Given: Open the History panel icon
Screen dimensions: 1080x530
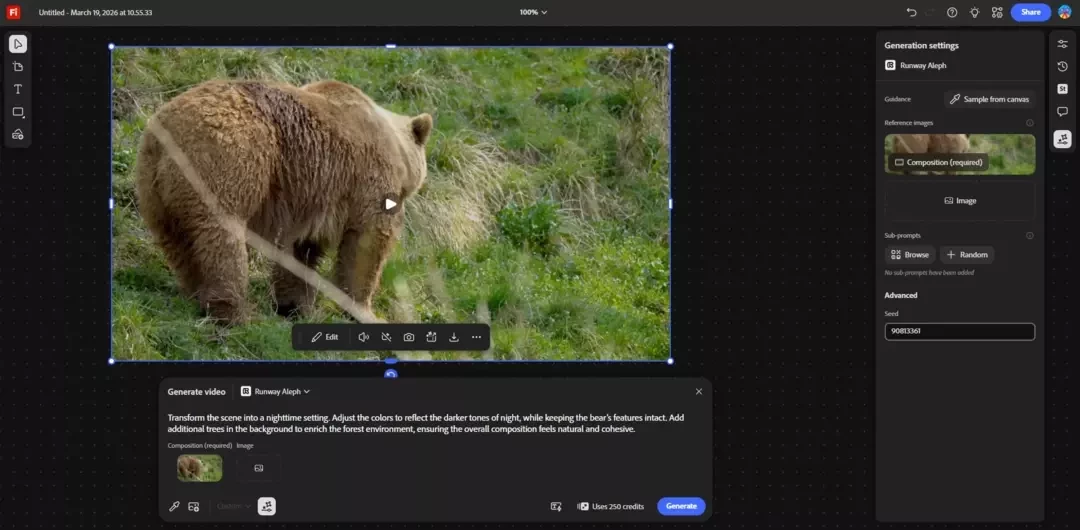Looking at the screenshot, I should click(x=1062, y=66).
